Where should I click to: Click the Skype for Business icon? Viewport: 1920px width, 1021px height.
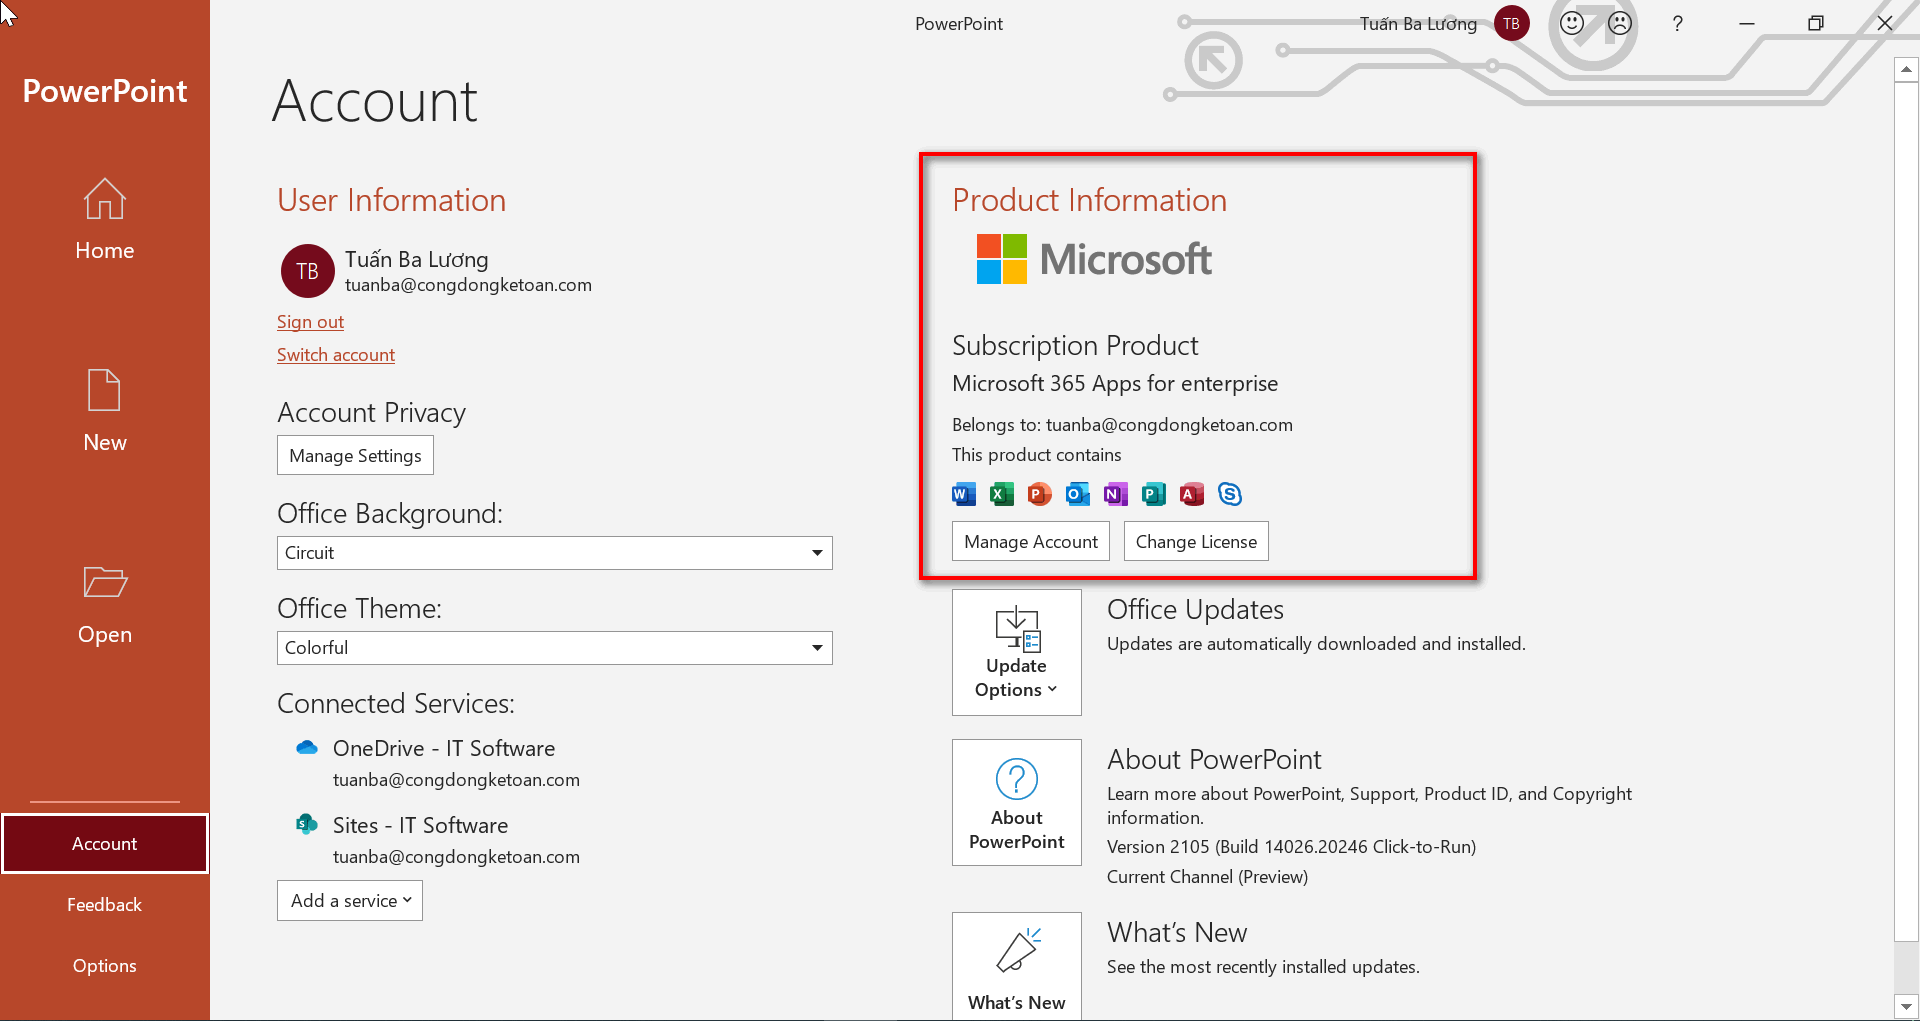pos(1230,494)
